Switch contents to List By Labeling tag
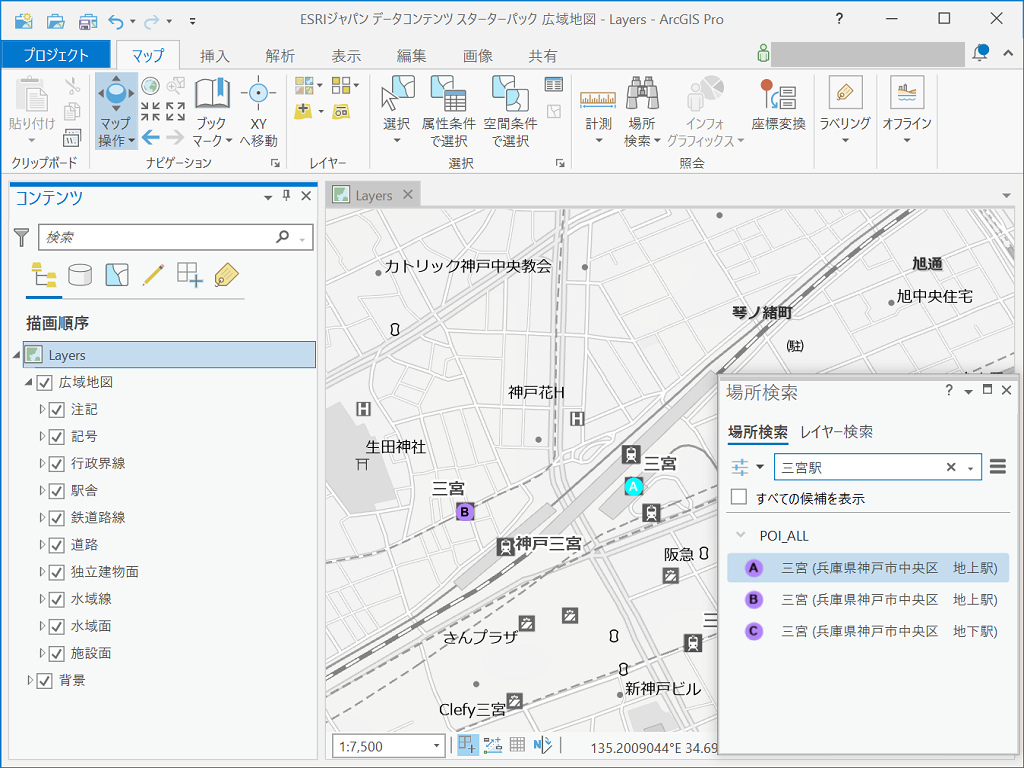This screenshot has height=768, width=1024. click(x=226, y=276)
